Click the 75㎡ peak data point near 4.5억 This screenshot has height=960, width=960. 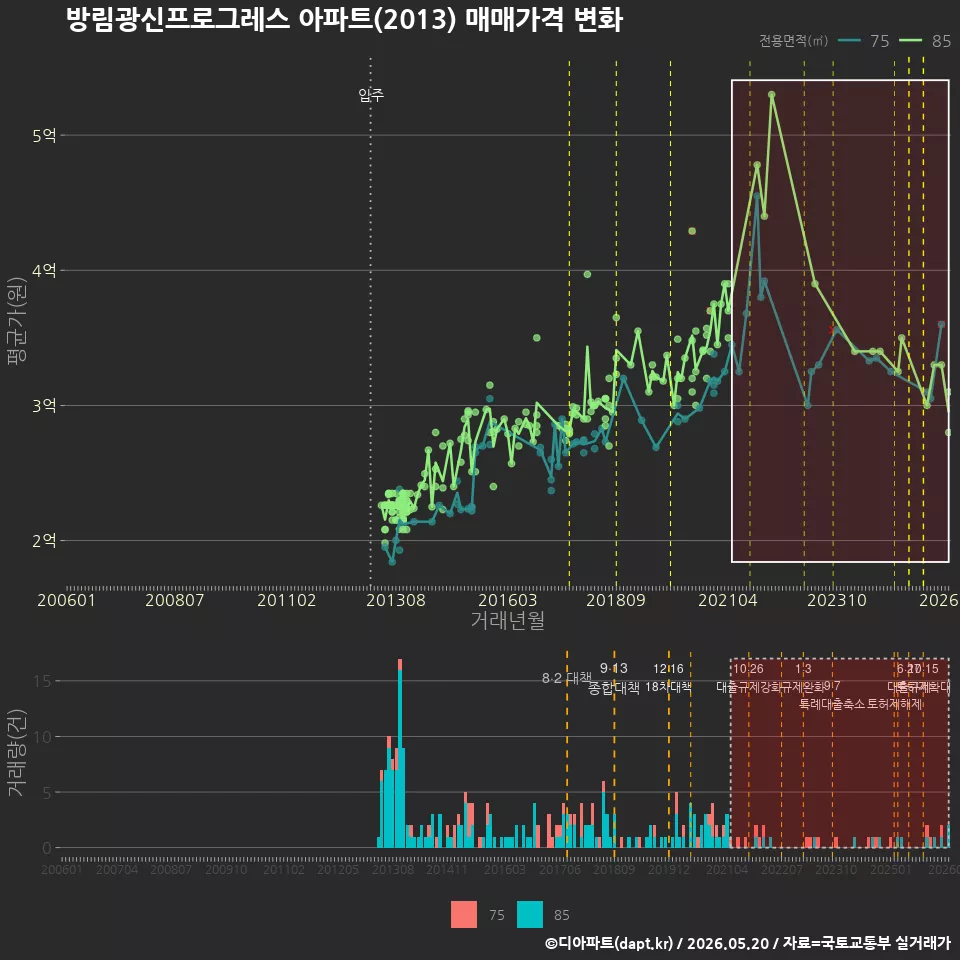(x=757, y=196)
